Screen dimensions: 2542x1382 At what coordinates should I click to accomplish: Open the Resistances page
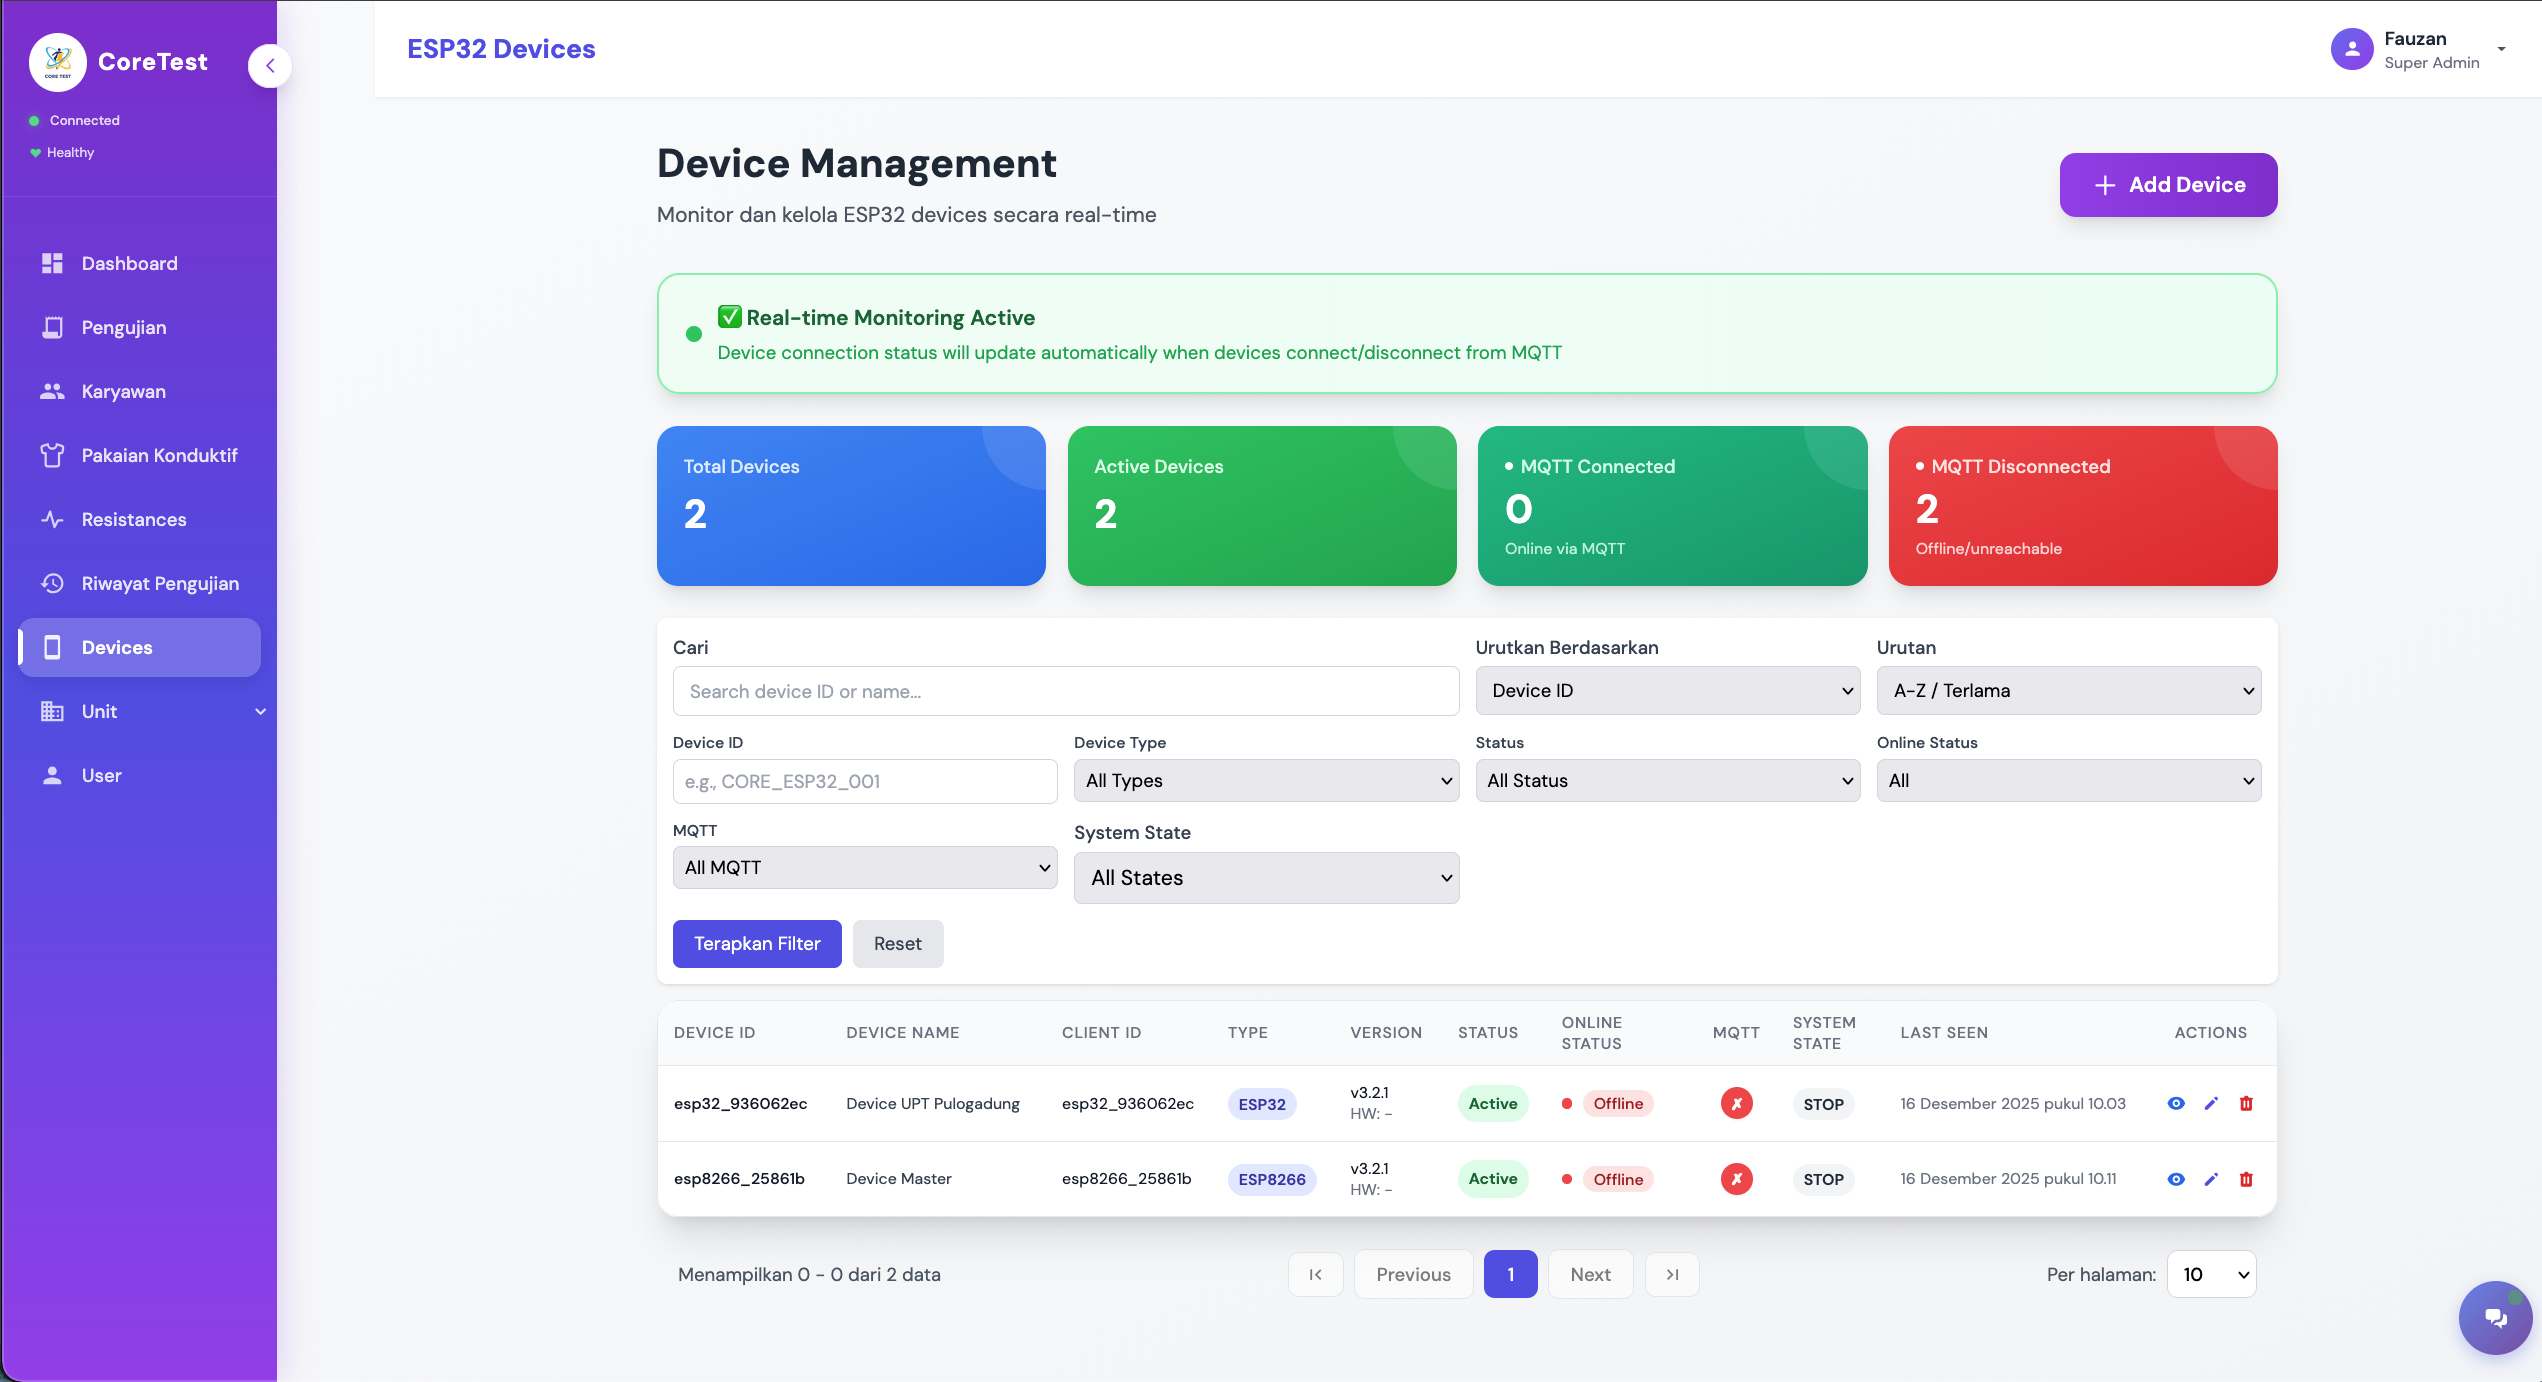tap(133, 519)
